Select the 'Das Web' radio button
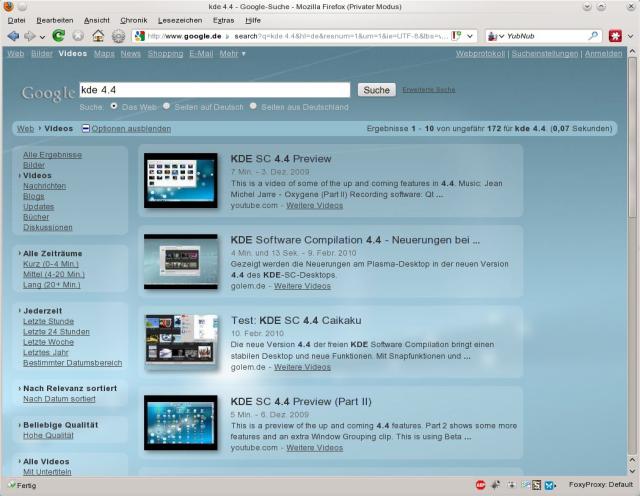 point(114,106)
